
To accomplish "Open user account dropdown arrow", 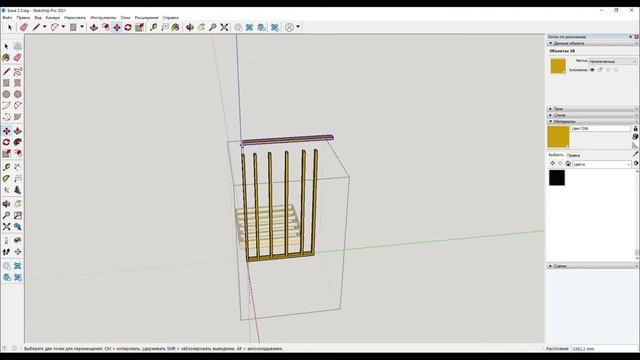I will click(298, 27).
